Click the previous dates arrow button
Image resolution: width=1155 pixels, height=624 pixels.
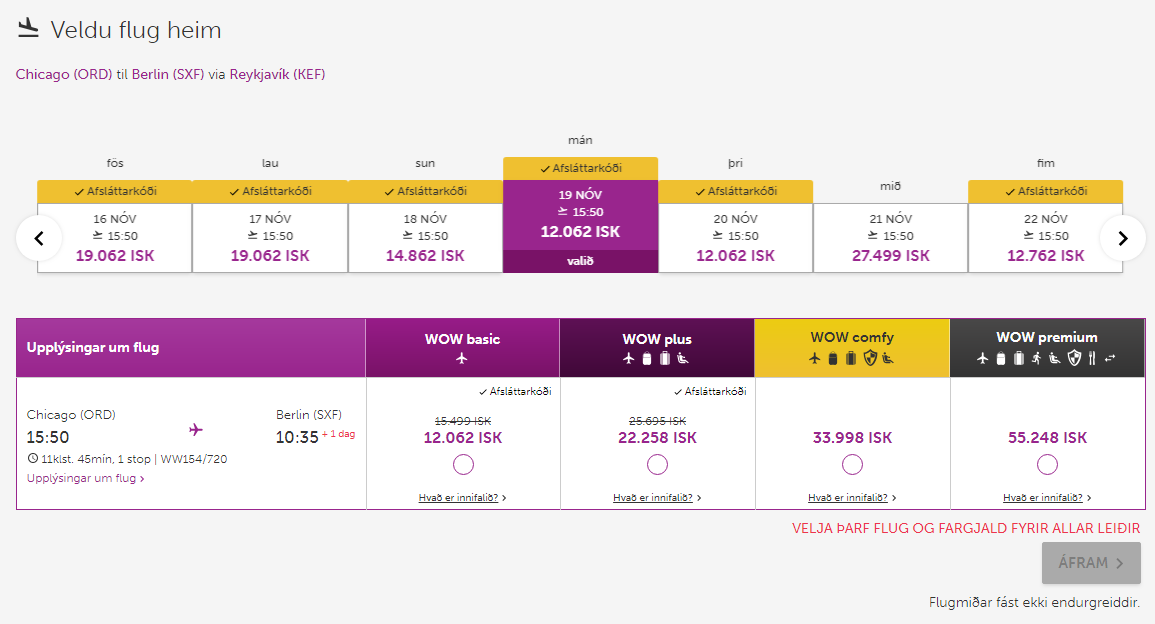coord(40,238)
